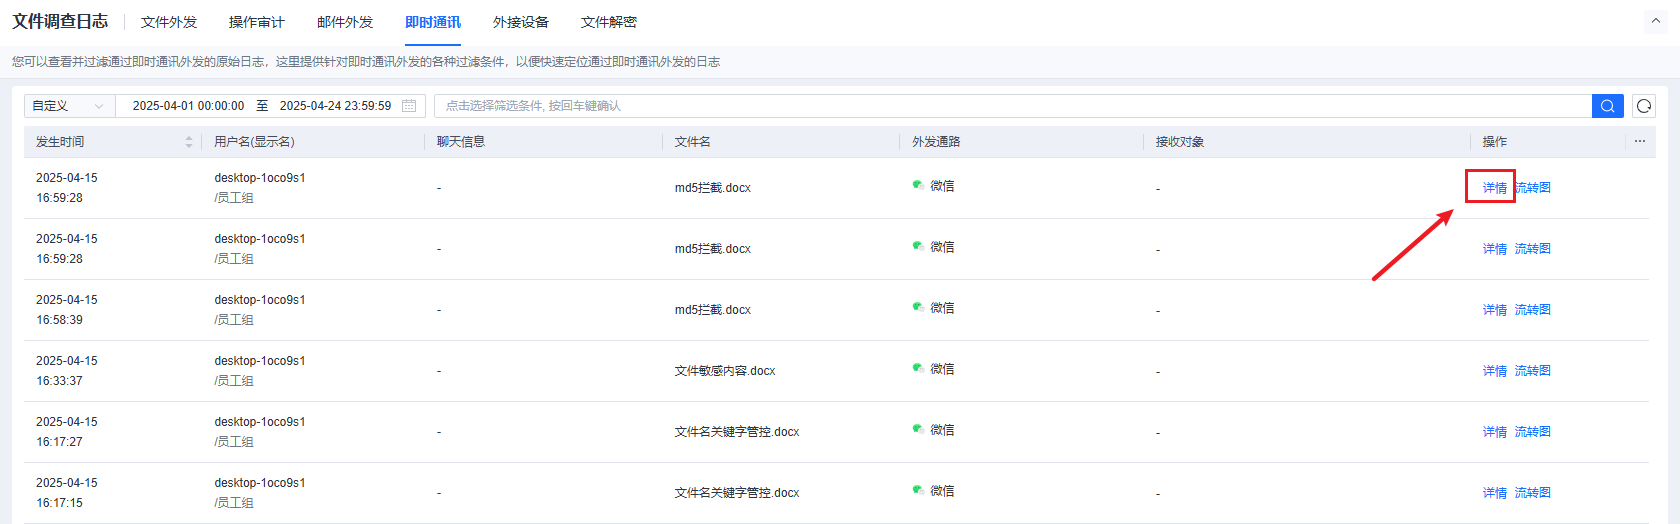Click the blue search magnifier button
This screenshot has height=524, width=1680.
[1607, 106]
